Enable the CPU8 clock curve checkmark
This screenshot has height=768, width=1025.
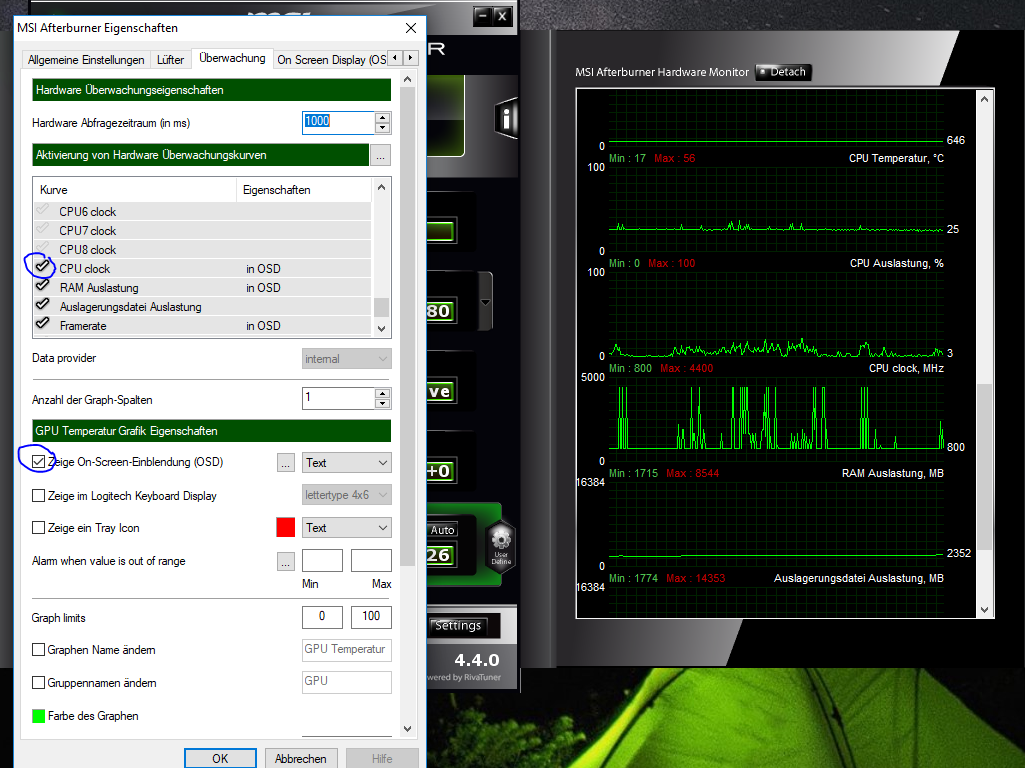(x=43, y=248)
